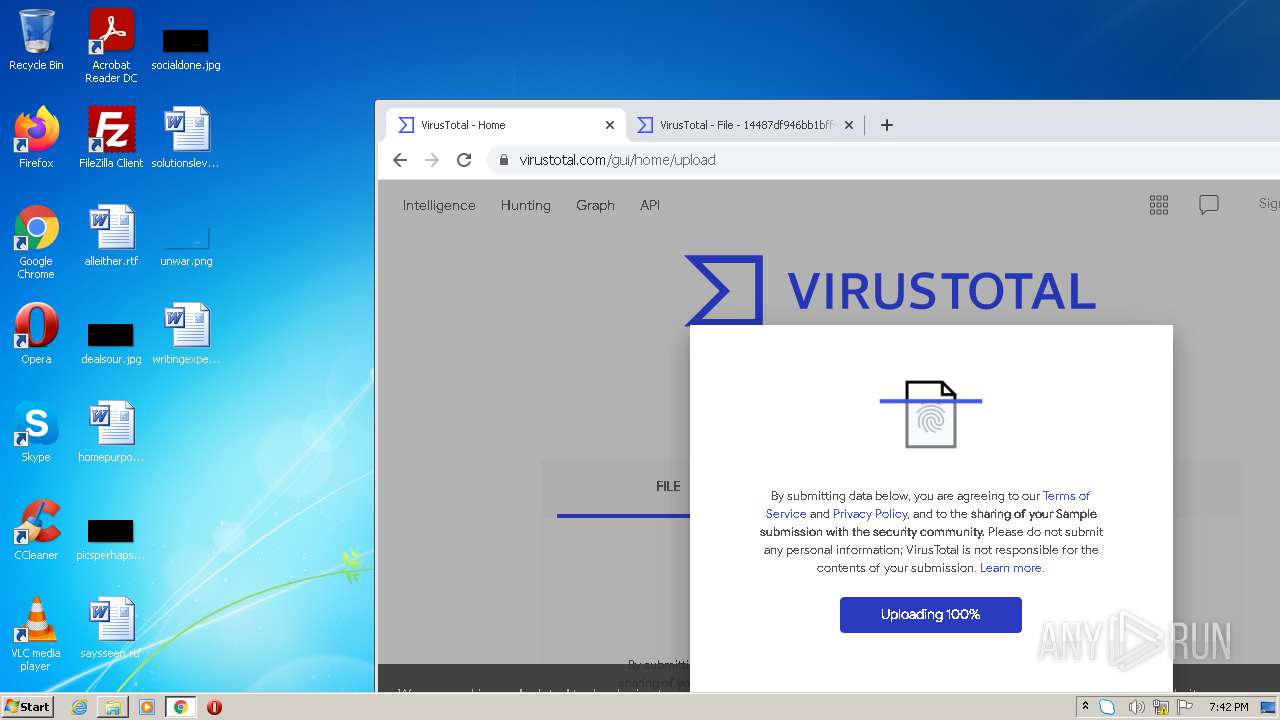1280x720 pixels.
Task: Open Windows Media Player taskbar icon
Action: pos(147,707)
